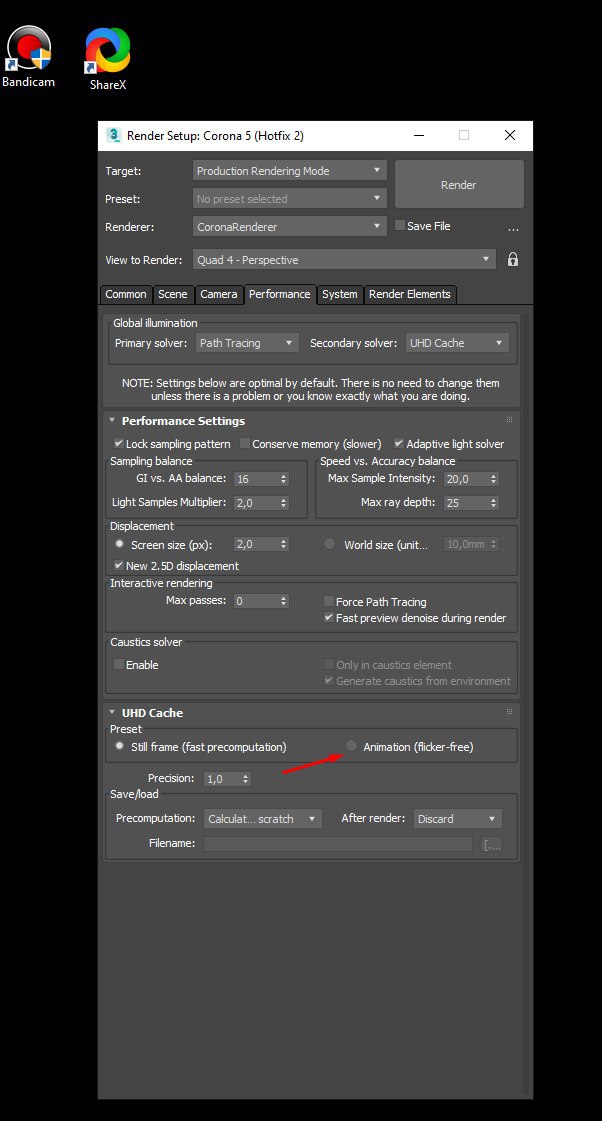Click the Max ray depth spinner arrows

493,503
